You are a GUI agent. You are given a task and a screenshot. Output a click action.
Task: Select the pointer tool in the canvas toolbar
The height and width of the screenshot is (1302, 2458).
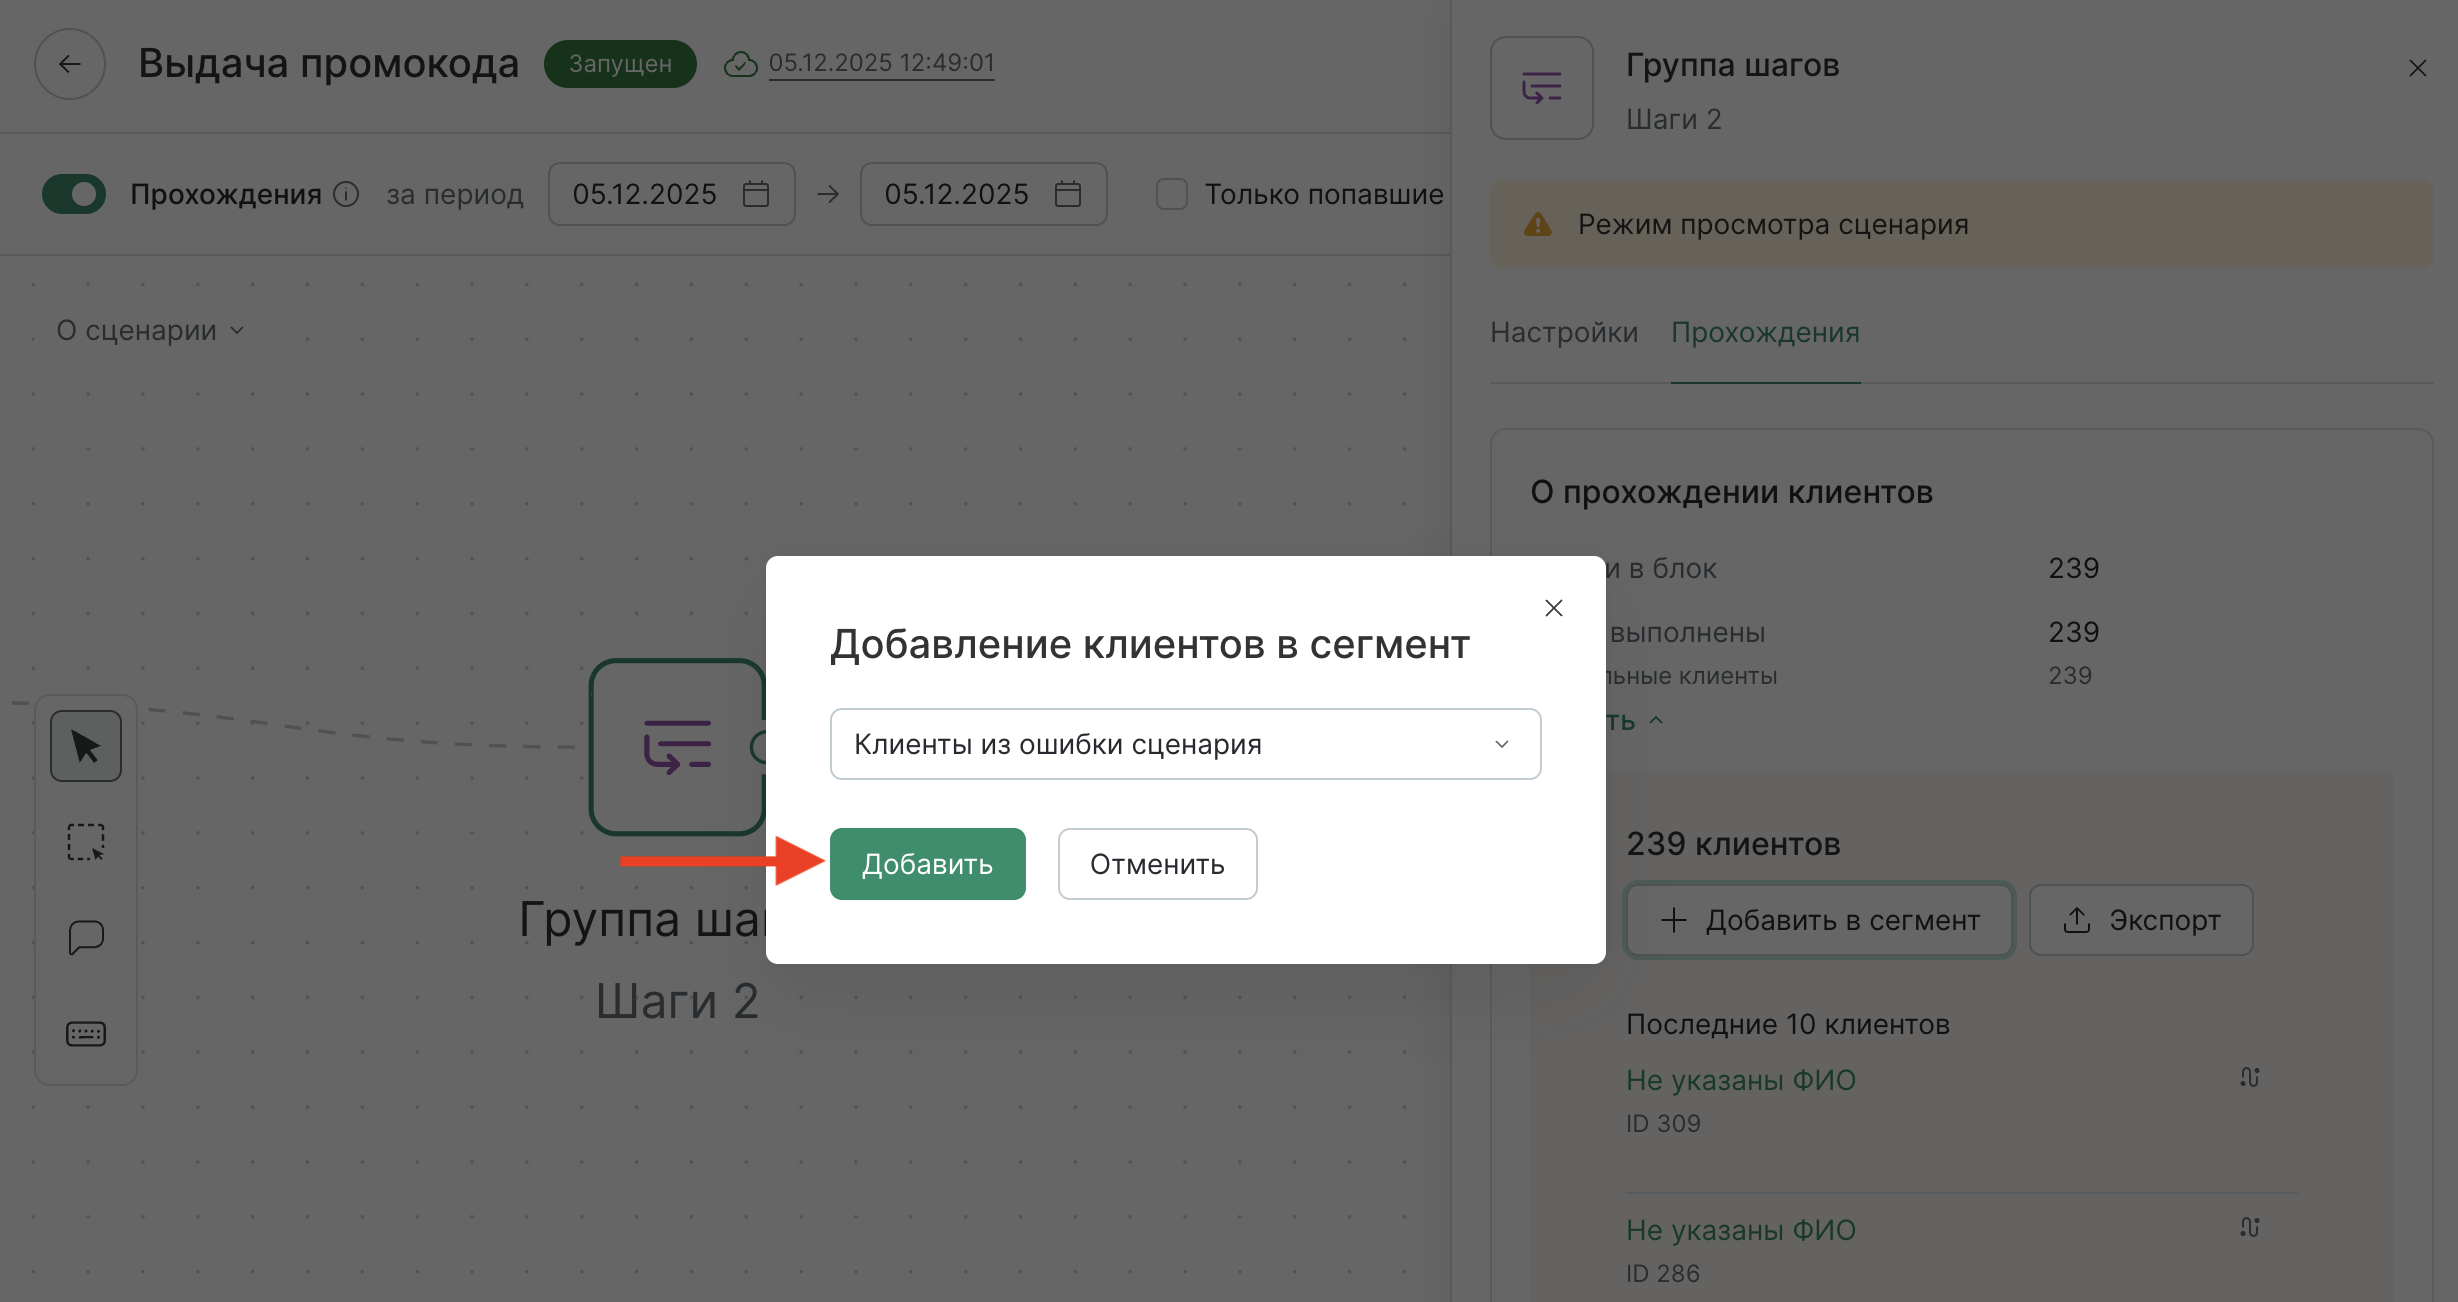(x=85, y=745)
